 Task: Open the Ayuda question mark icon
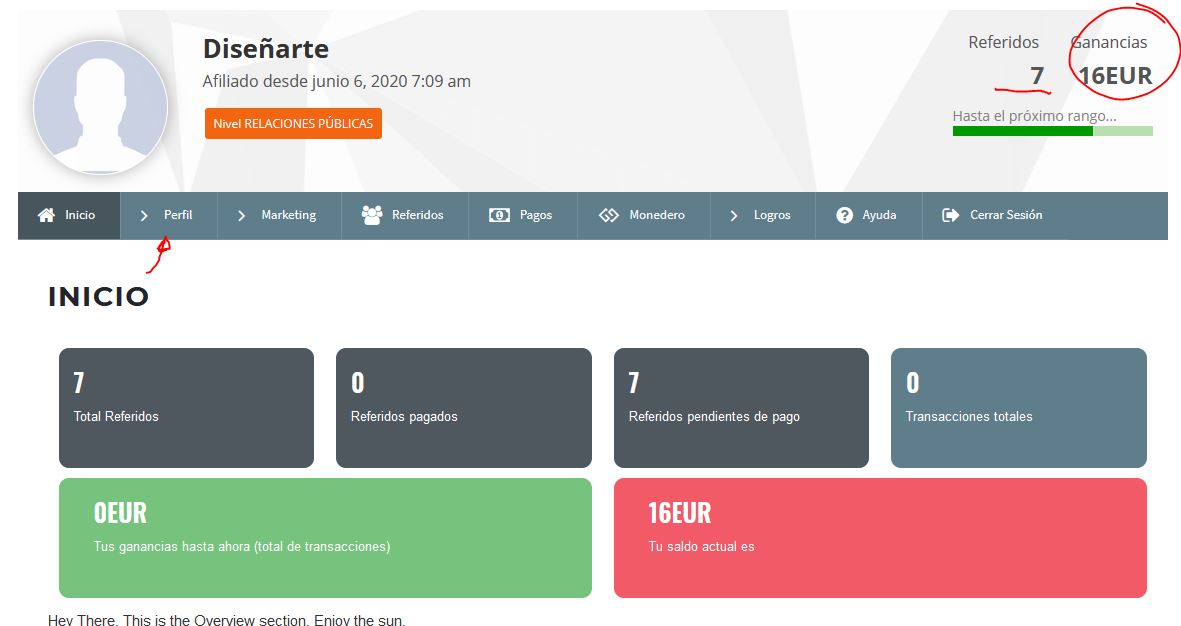tap(844, 215)
